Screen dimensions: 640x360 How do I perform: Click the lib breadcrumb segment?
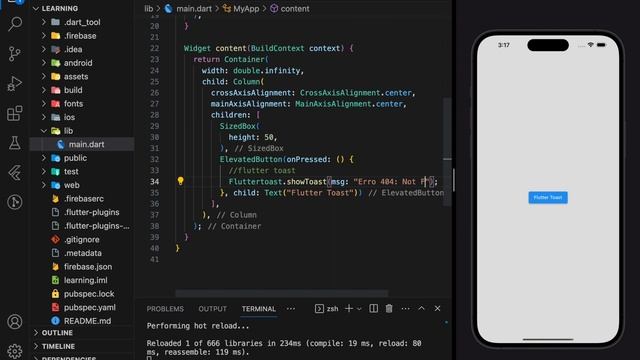coord(149,9)
